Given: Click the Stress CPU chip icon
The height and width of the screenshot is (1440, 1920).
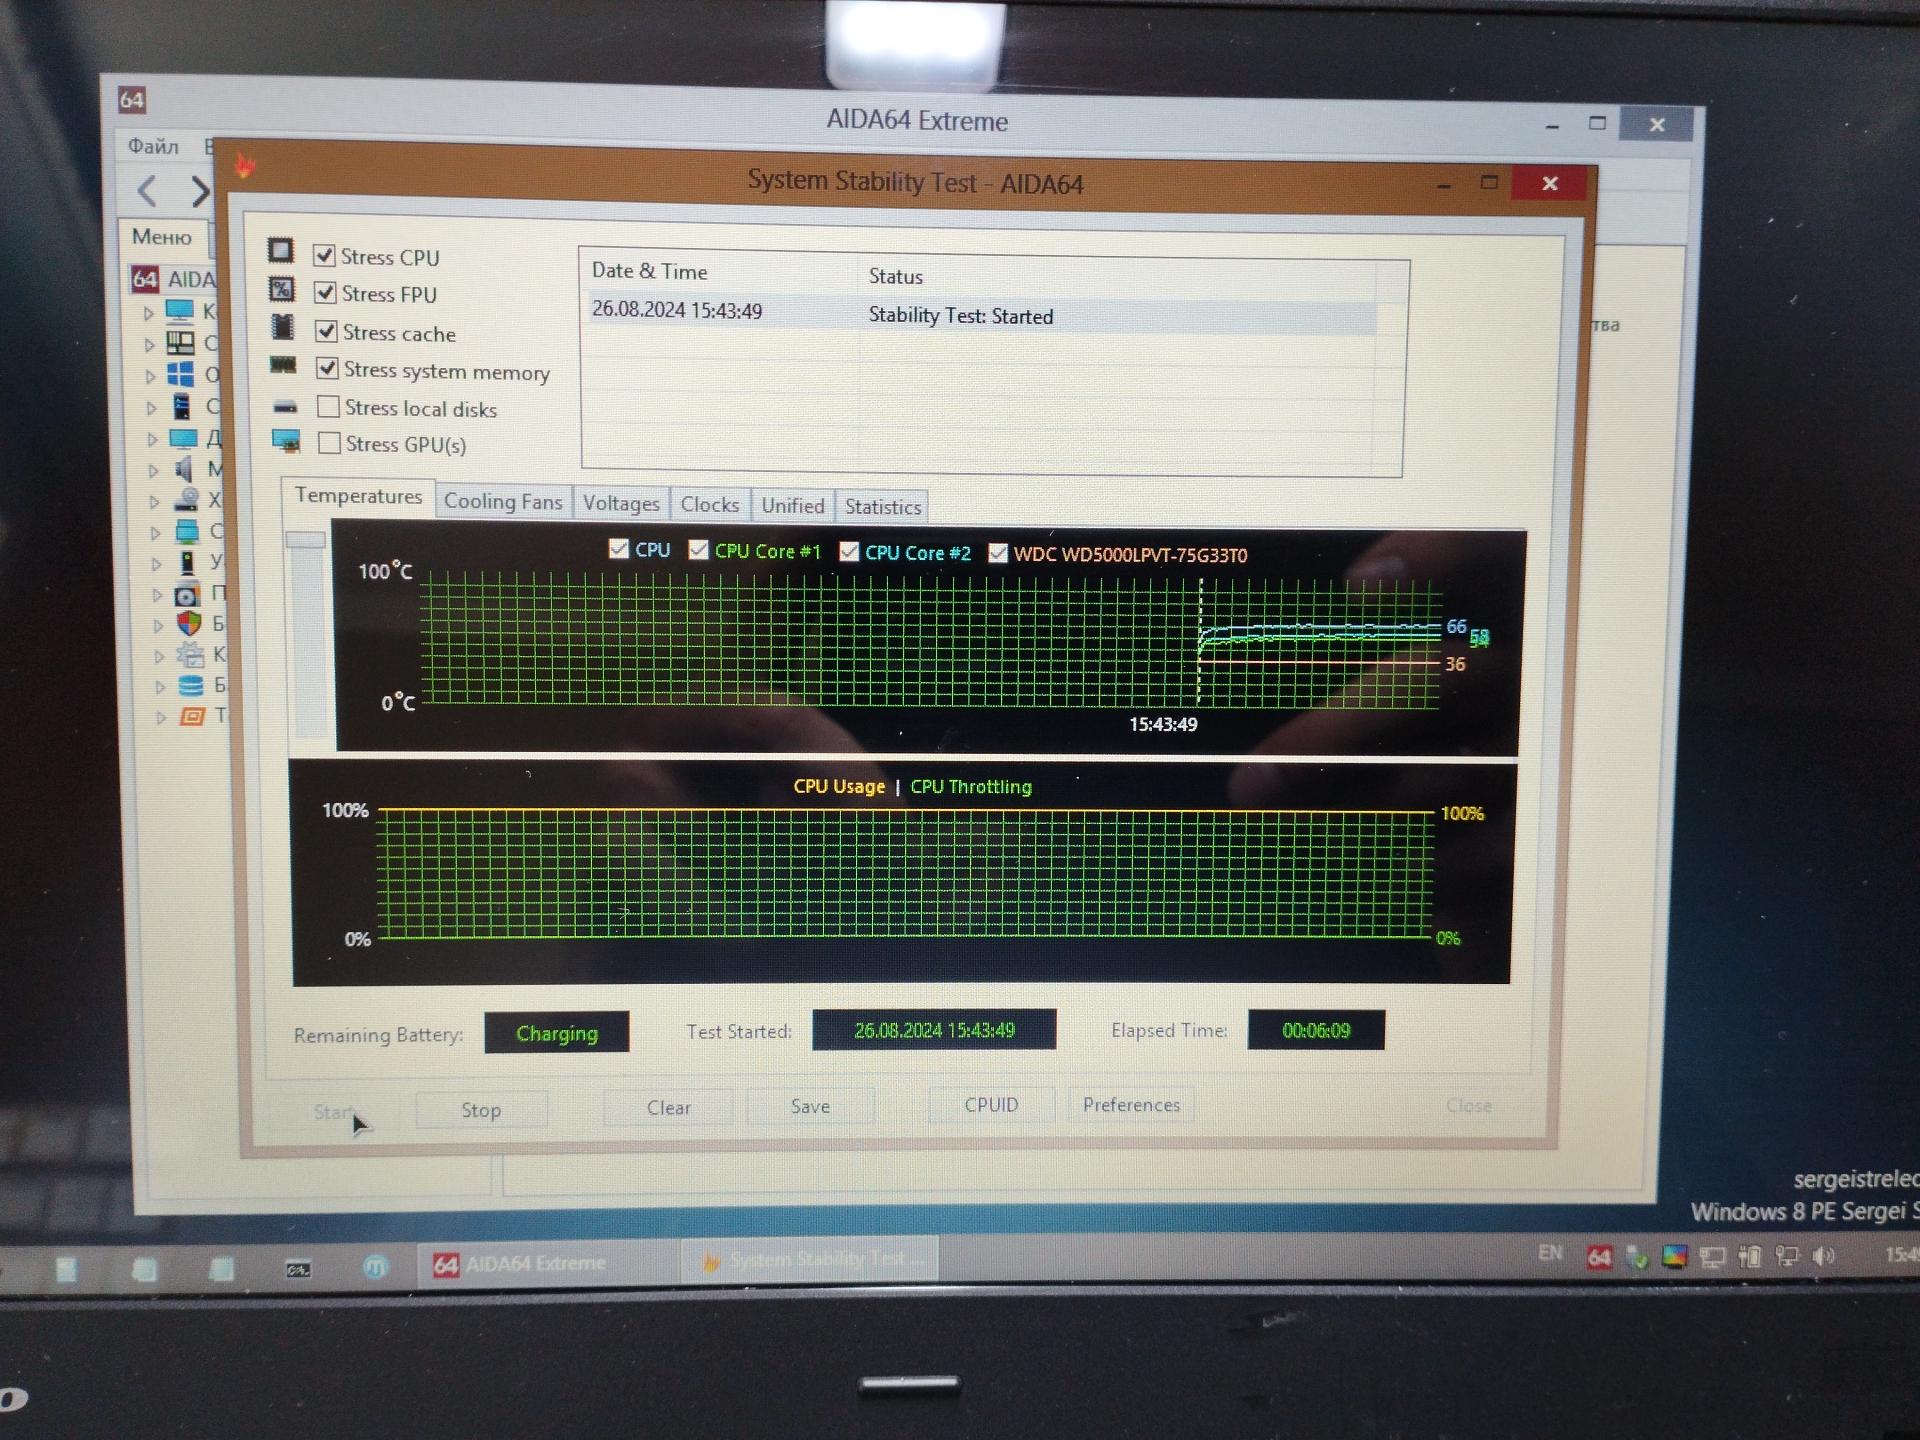Looking at the screenshot, I should (x=281, y=250).
